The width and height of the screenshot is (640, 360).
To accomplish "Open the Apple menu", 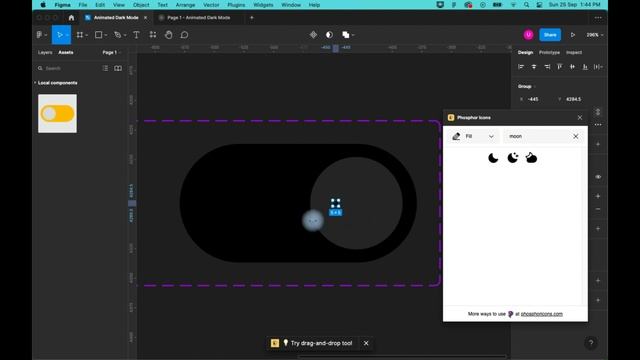I will coord(43,5).
